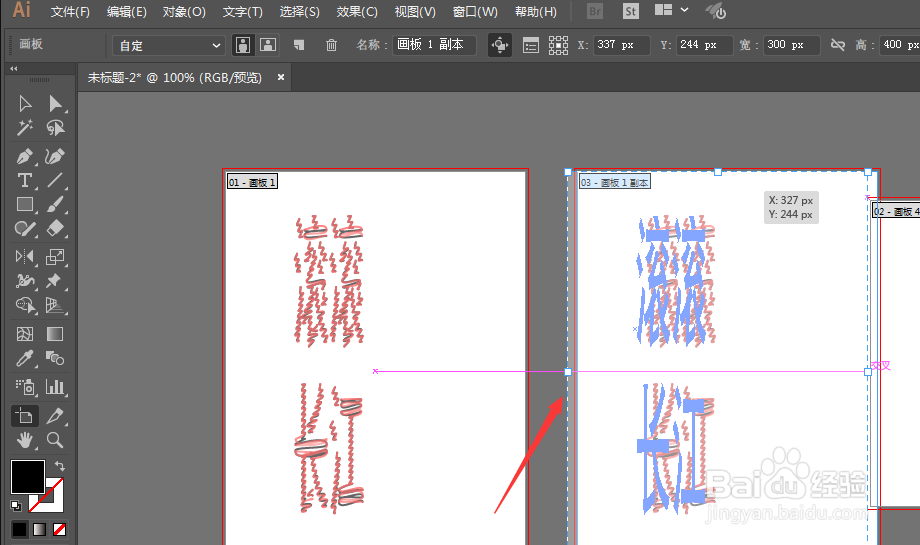Choose the Paintbrush tool

click(x=55, y=204)
